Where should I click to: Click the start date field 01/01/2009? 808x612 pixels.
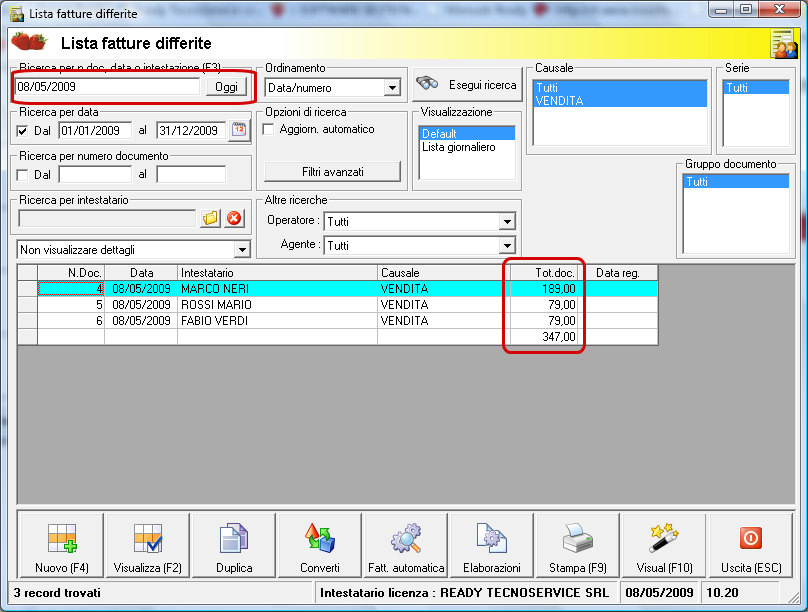[95, 131]
